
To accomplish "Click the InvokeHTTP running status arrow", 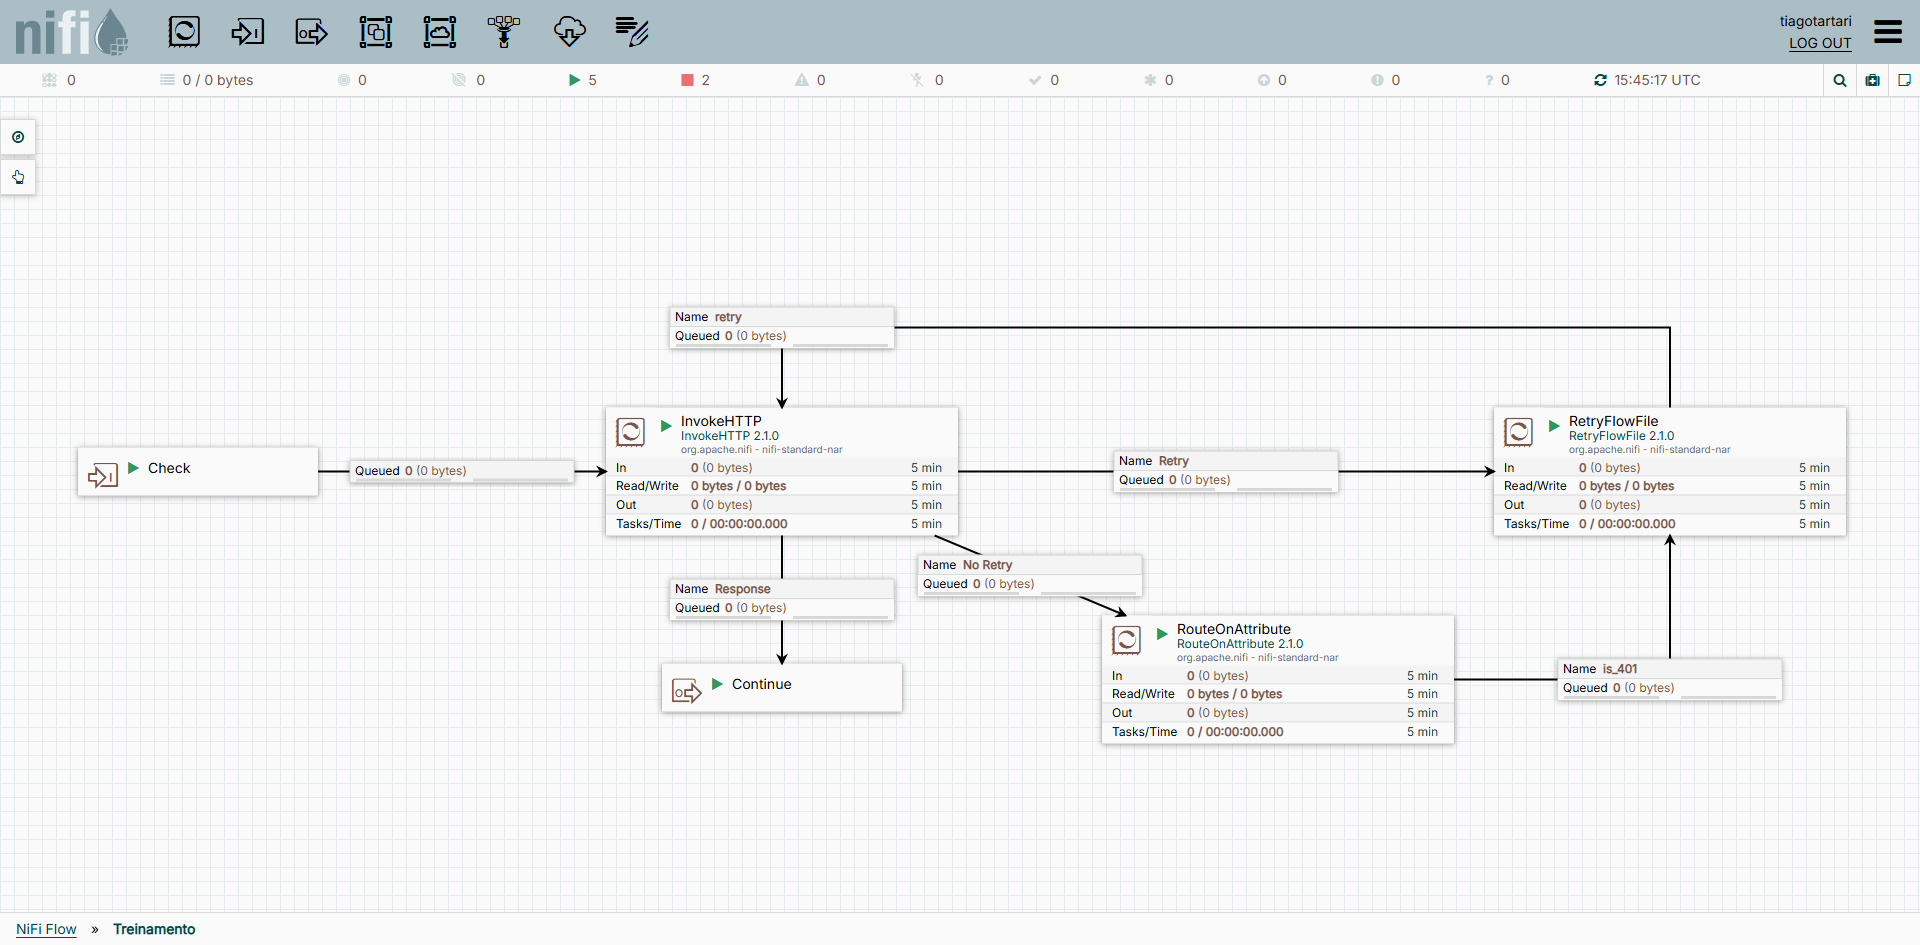I will click(x=666, y=426).
